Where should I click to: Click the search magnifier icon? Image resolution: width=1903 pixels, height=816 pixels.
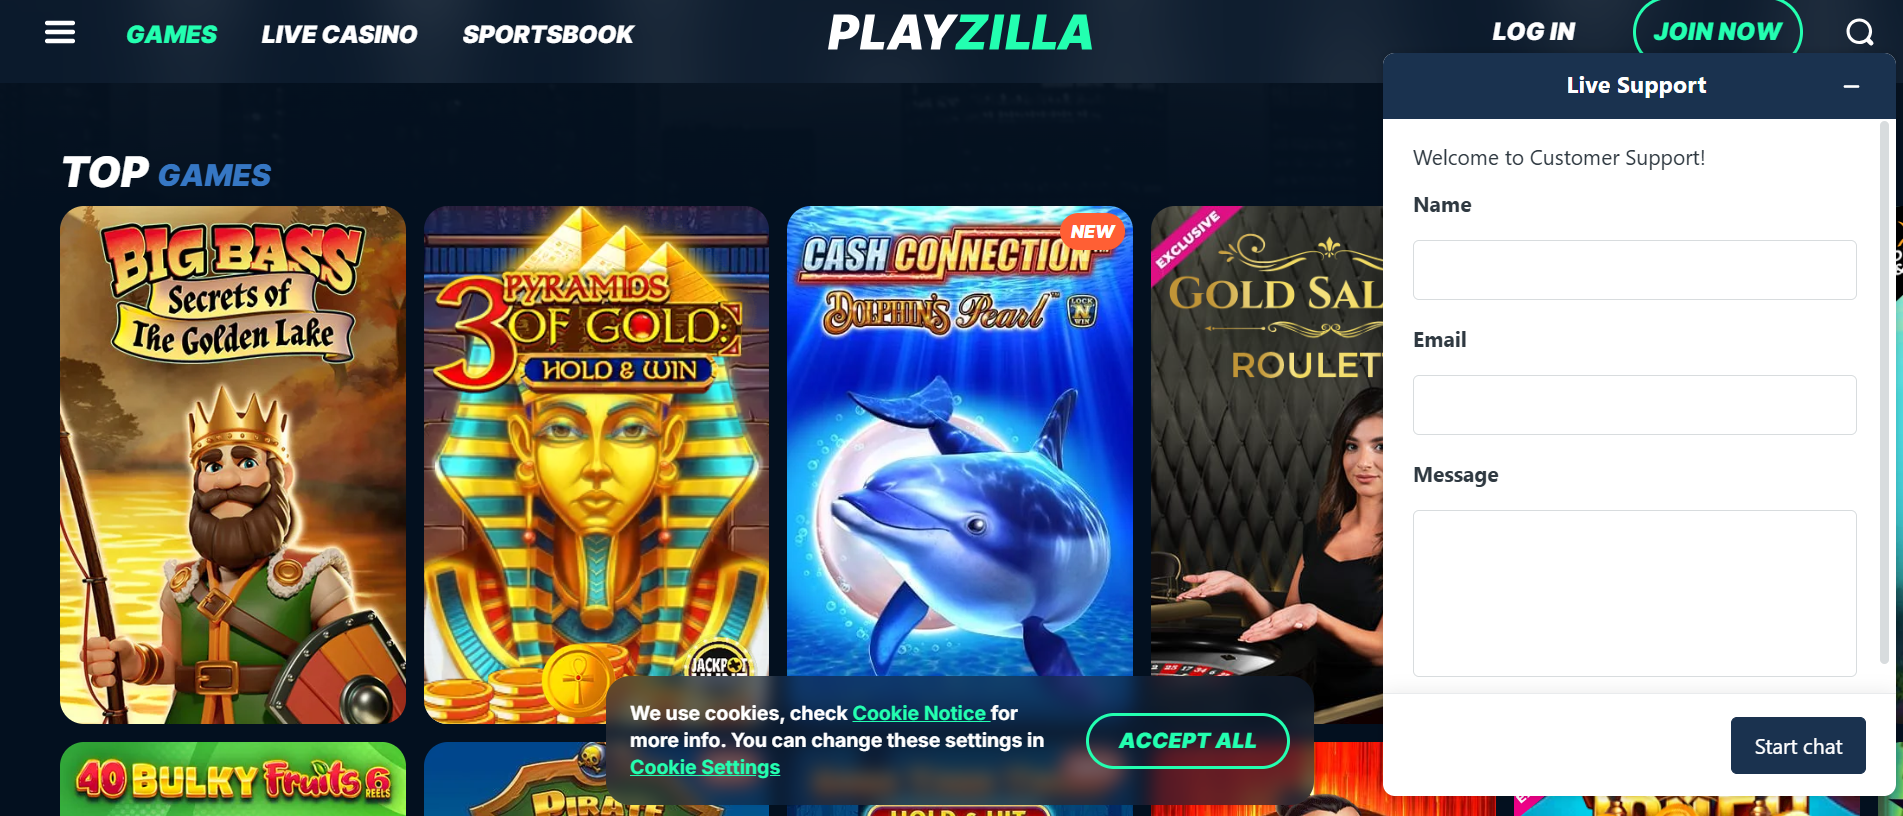click(x=1860, y=32)
